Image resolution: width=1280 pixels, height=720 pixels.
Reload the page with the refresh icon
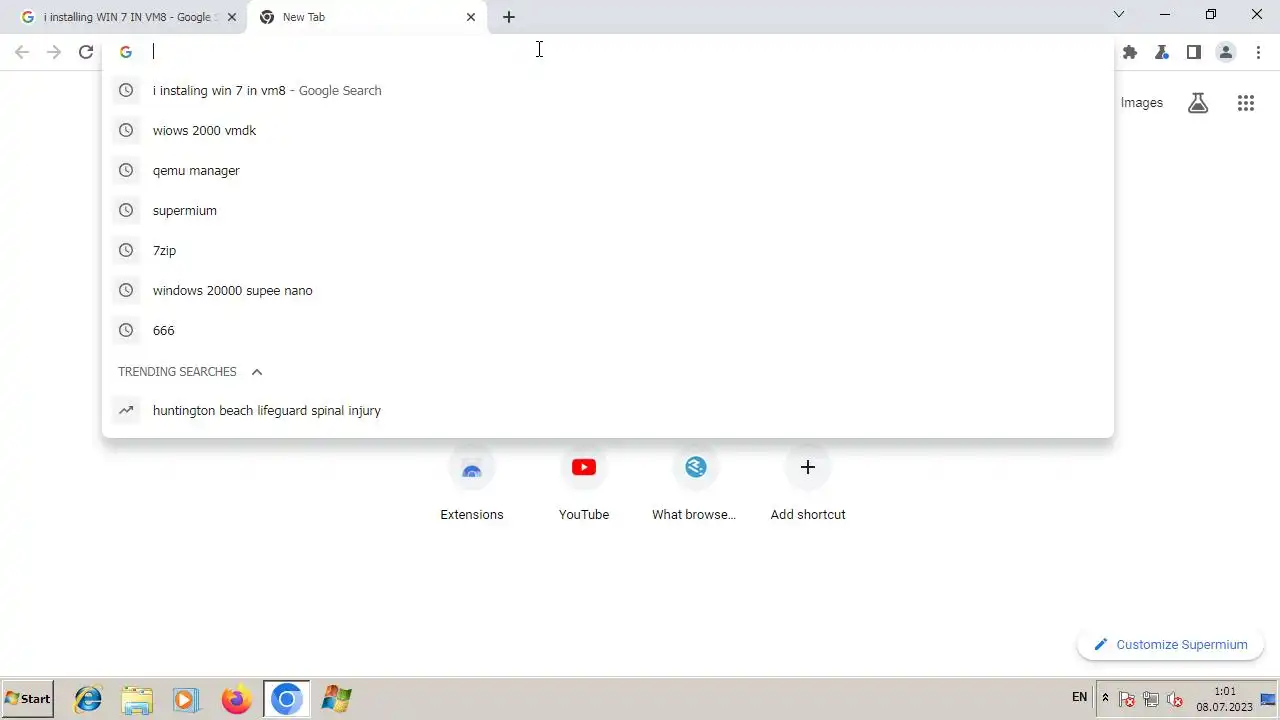[86, 52]
